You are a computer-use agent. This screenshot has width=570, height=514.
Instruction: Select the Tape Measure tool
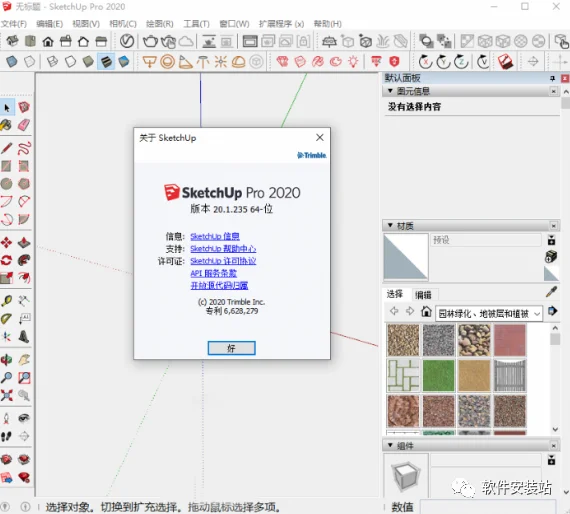6,301
